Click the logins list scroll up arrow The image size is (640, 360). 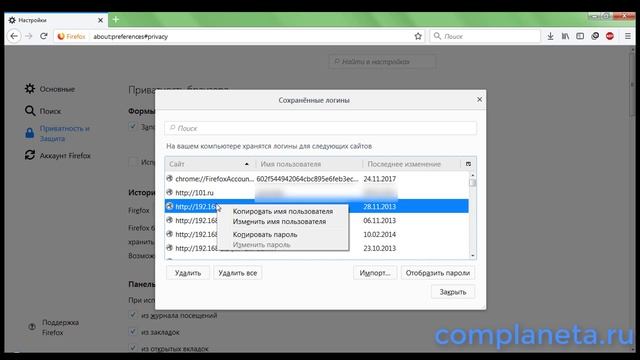click(x=473, y=175)
